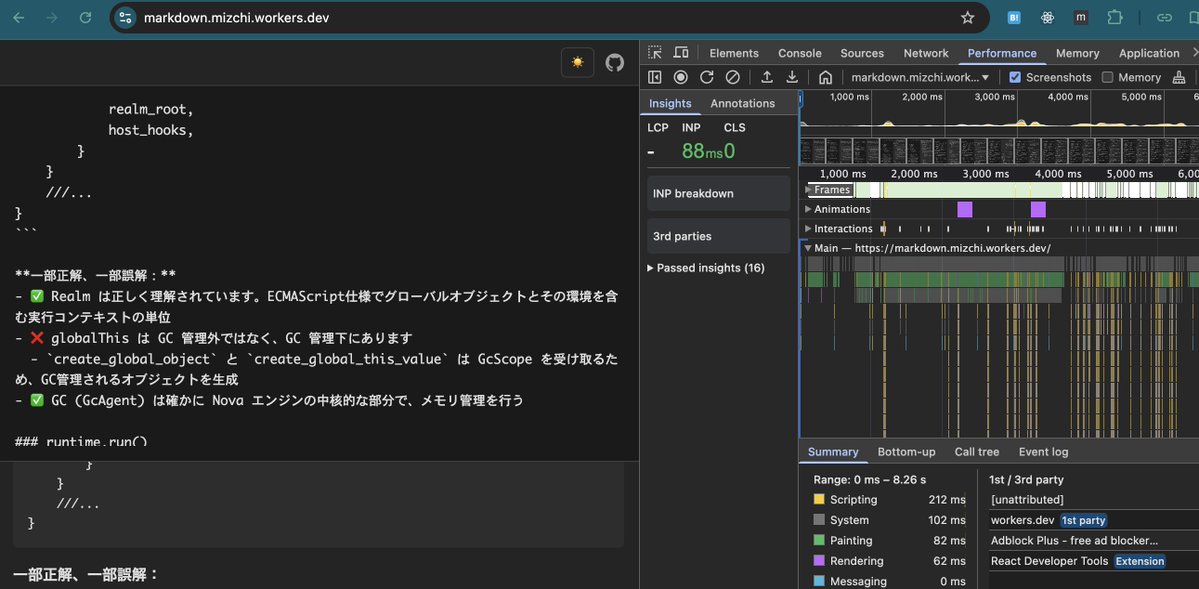Collapse the Main thread track
This screenshot has width=1199, height=589.
[807, 248]
